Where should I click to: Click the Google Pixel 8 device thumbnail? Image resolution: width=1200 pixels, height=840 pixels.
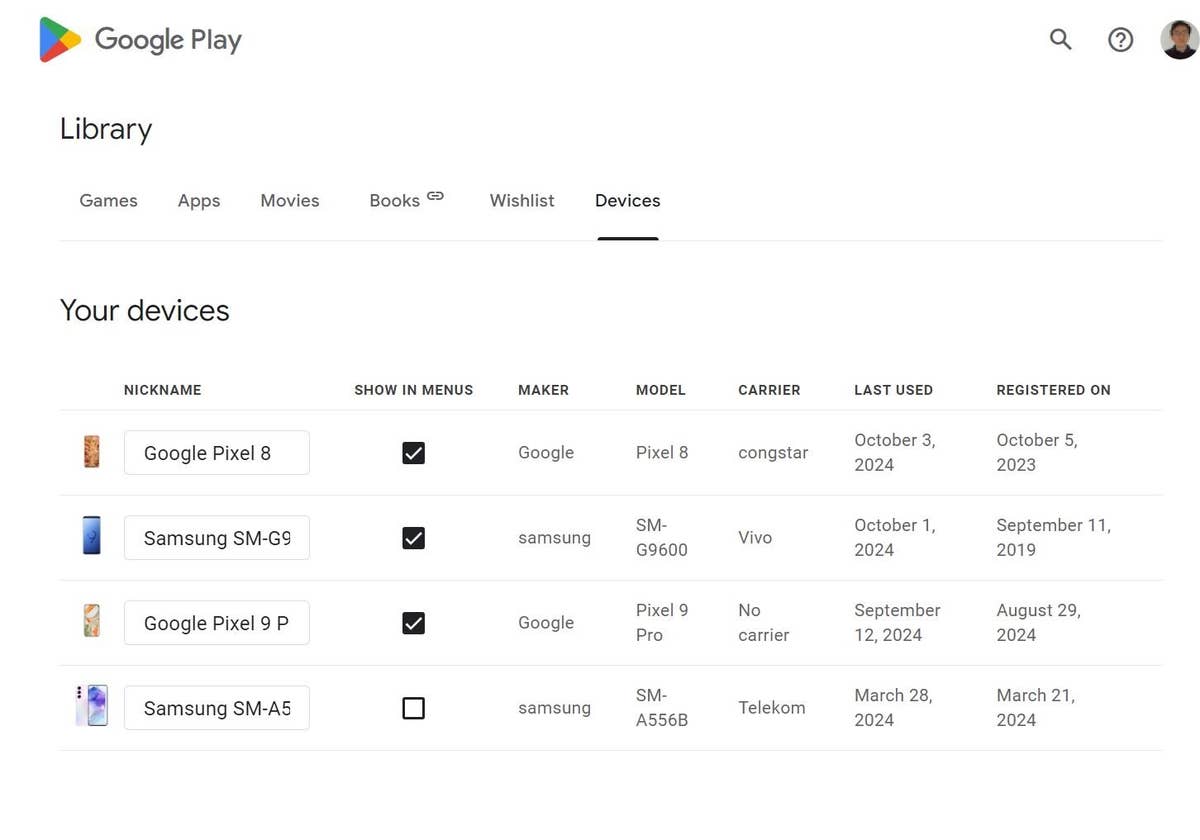(x=91, y=452)
